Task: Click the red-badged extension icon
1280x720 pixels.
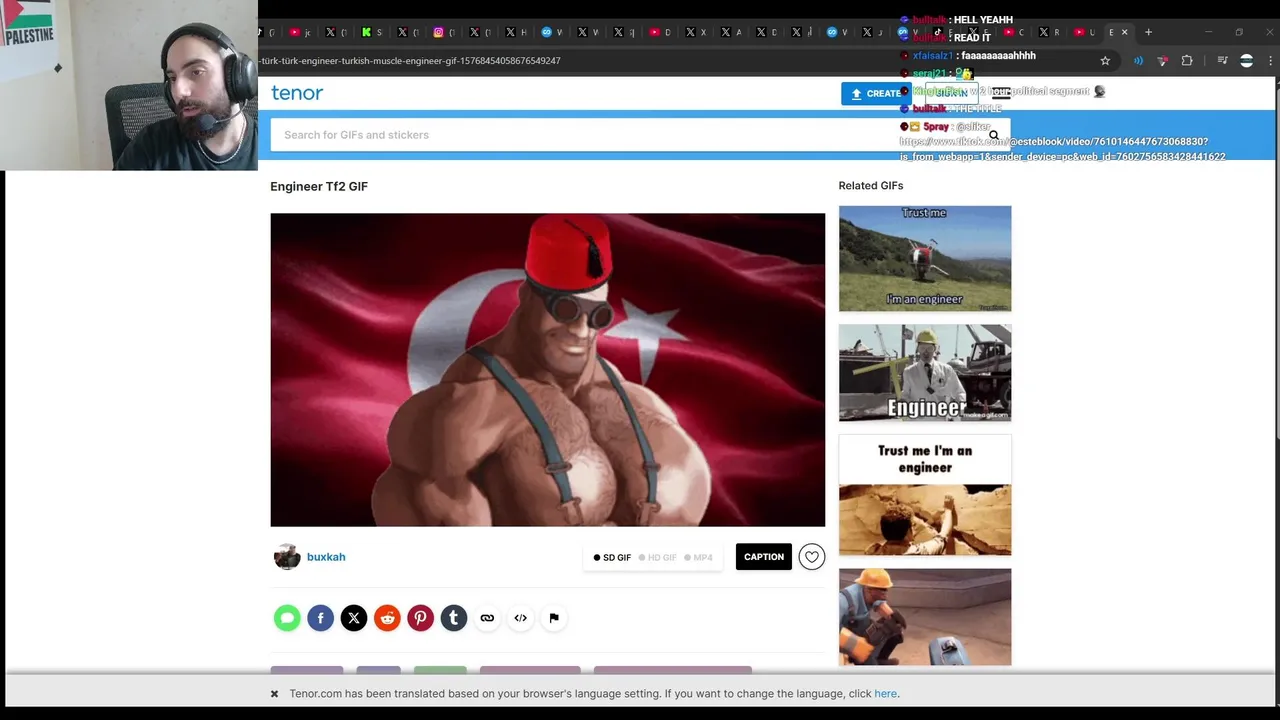Action: point(1162,61)
